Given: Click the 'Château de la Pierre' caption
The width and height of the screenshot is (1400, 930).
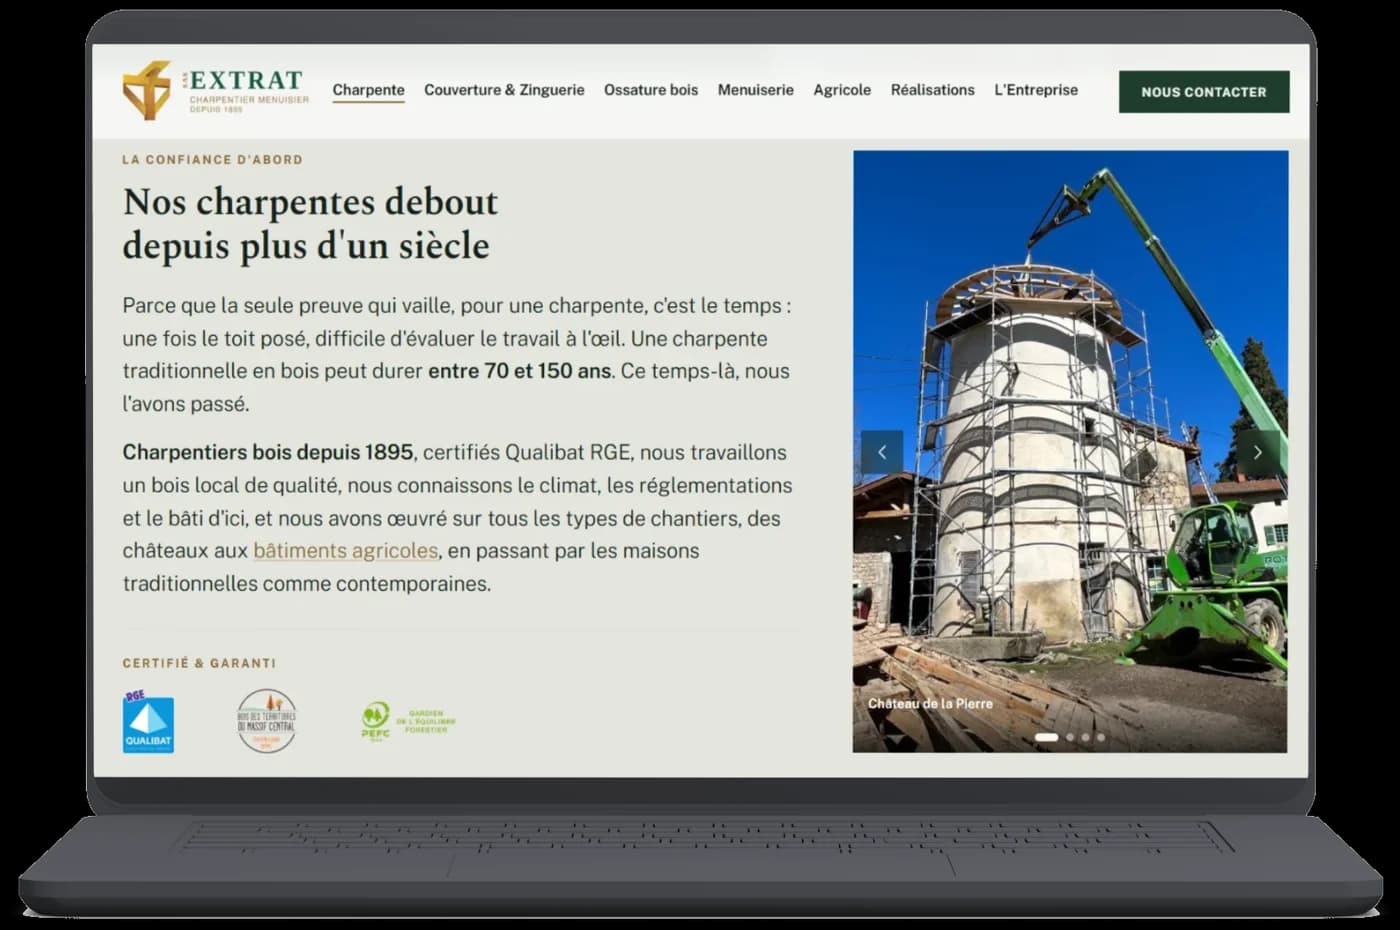Looking at the screenshot, I should (x=930, y=704).
